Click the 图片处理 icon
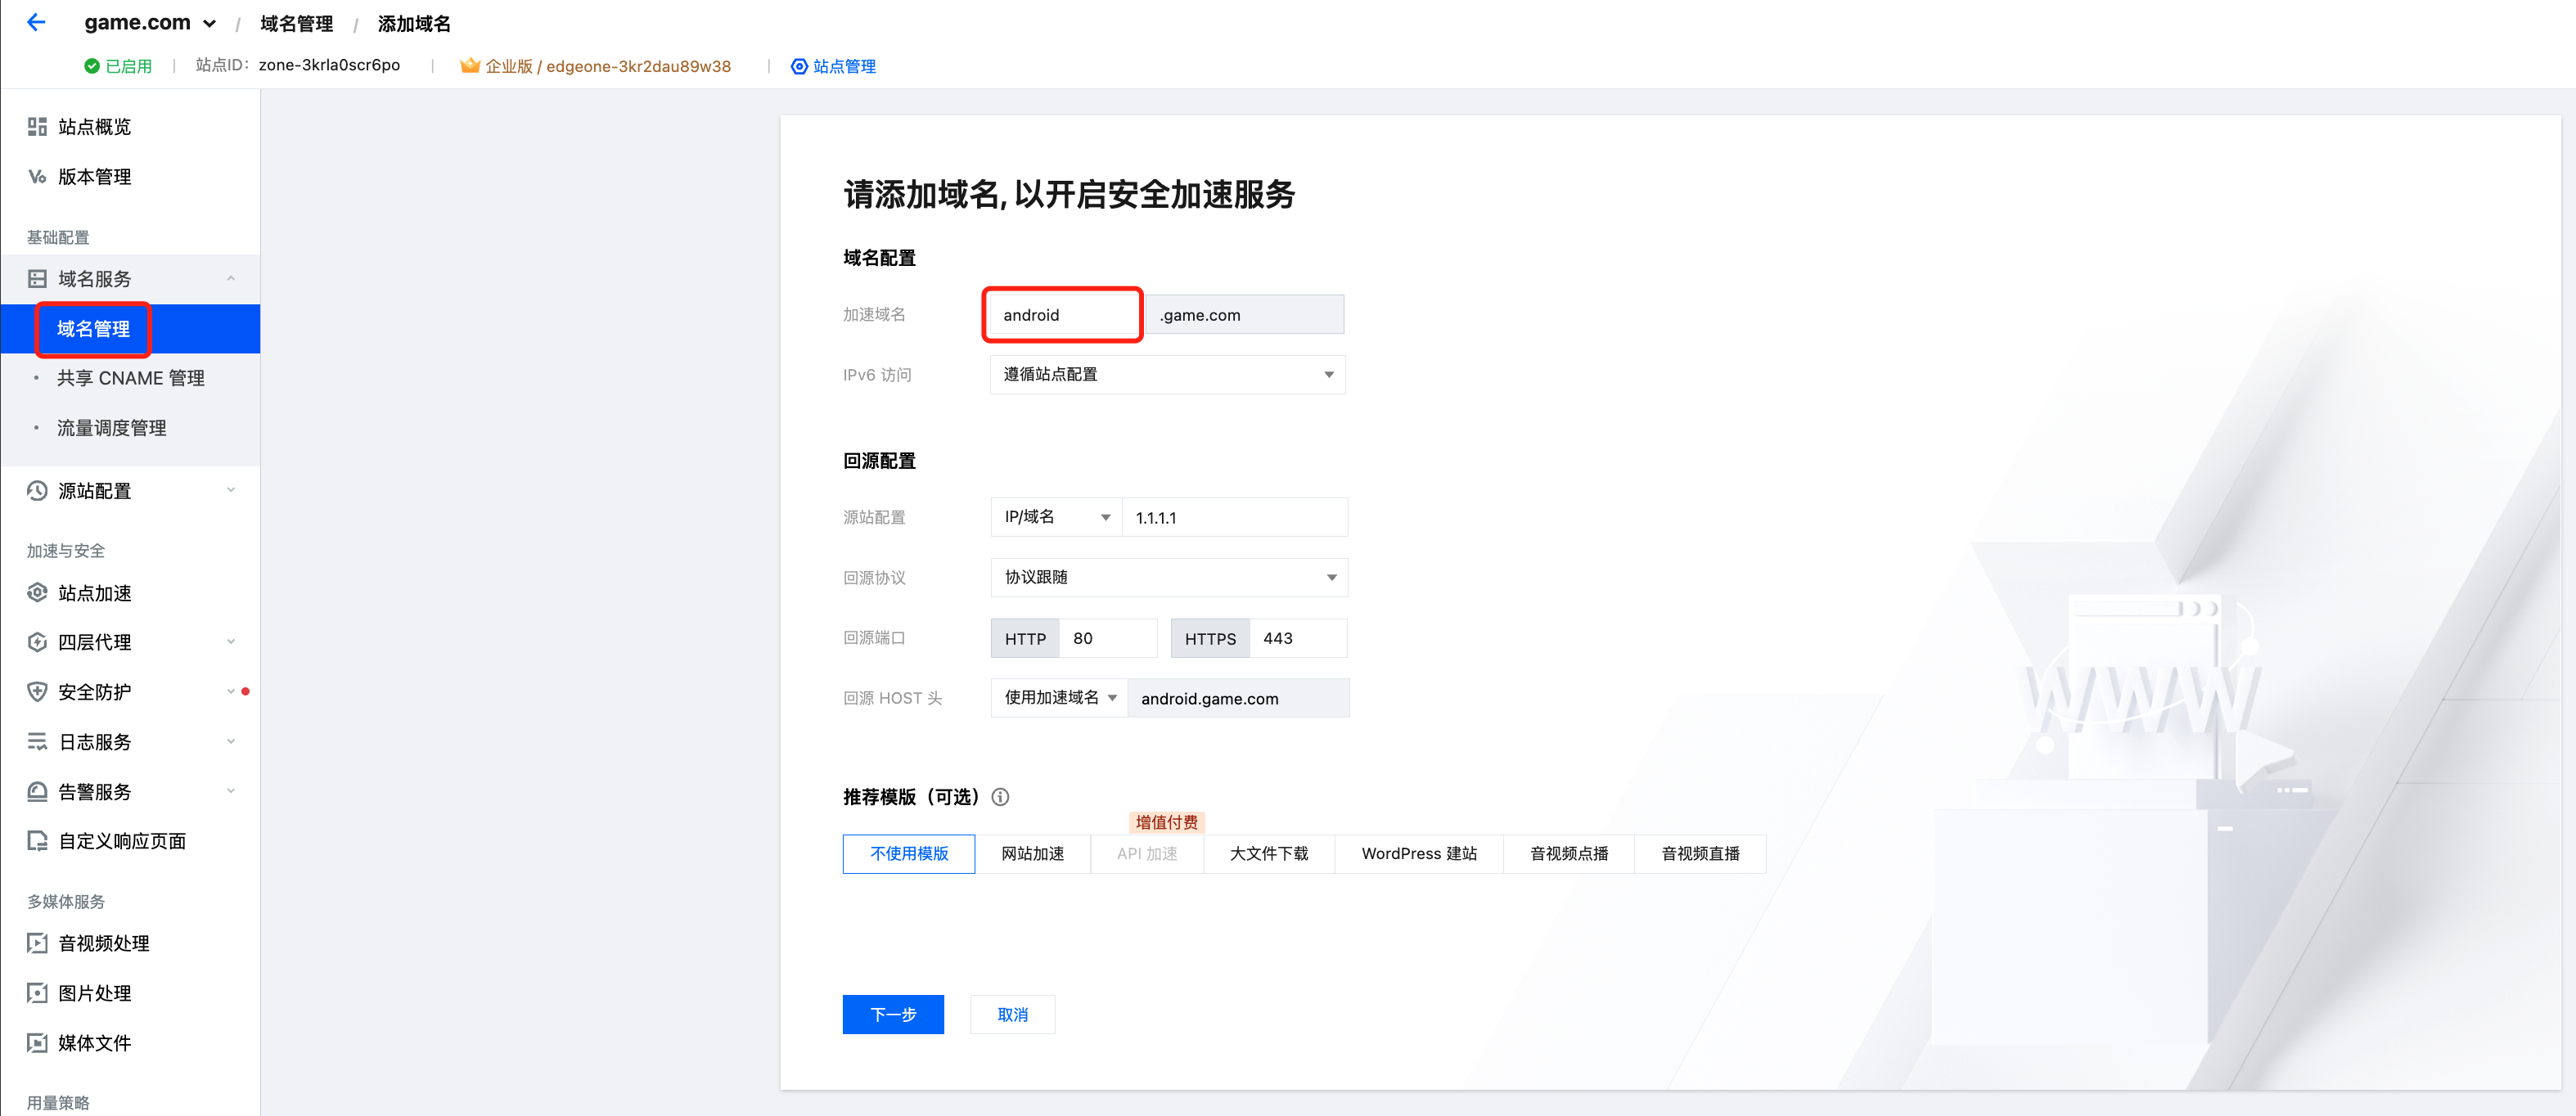The image size is (2576, 1116). point(37,993)
